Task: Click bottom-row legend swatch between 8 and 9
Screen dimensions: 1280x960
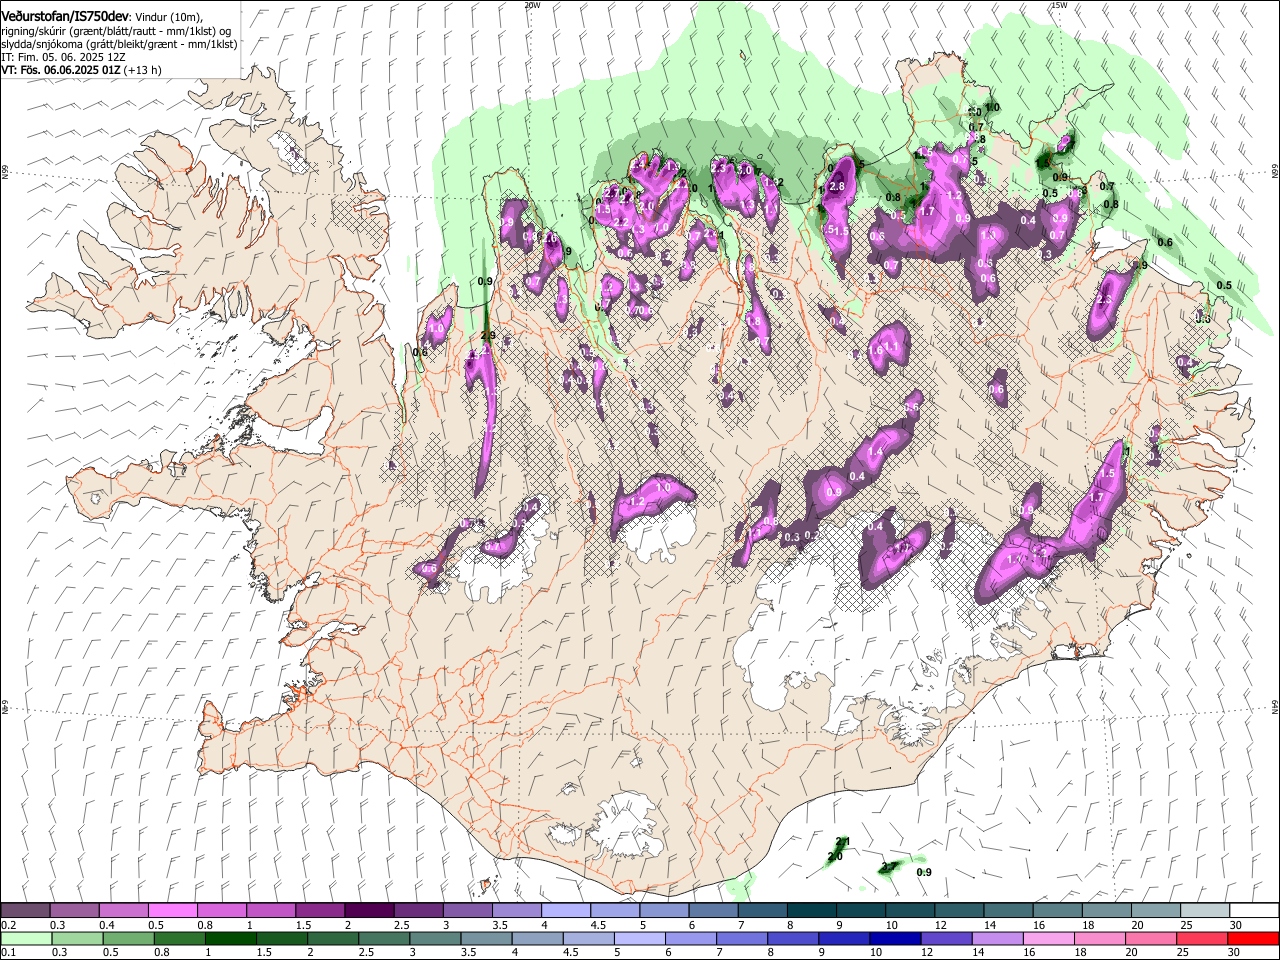Action: [792, 939]
